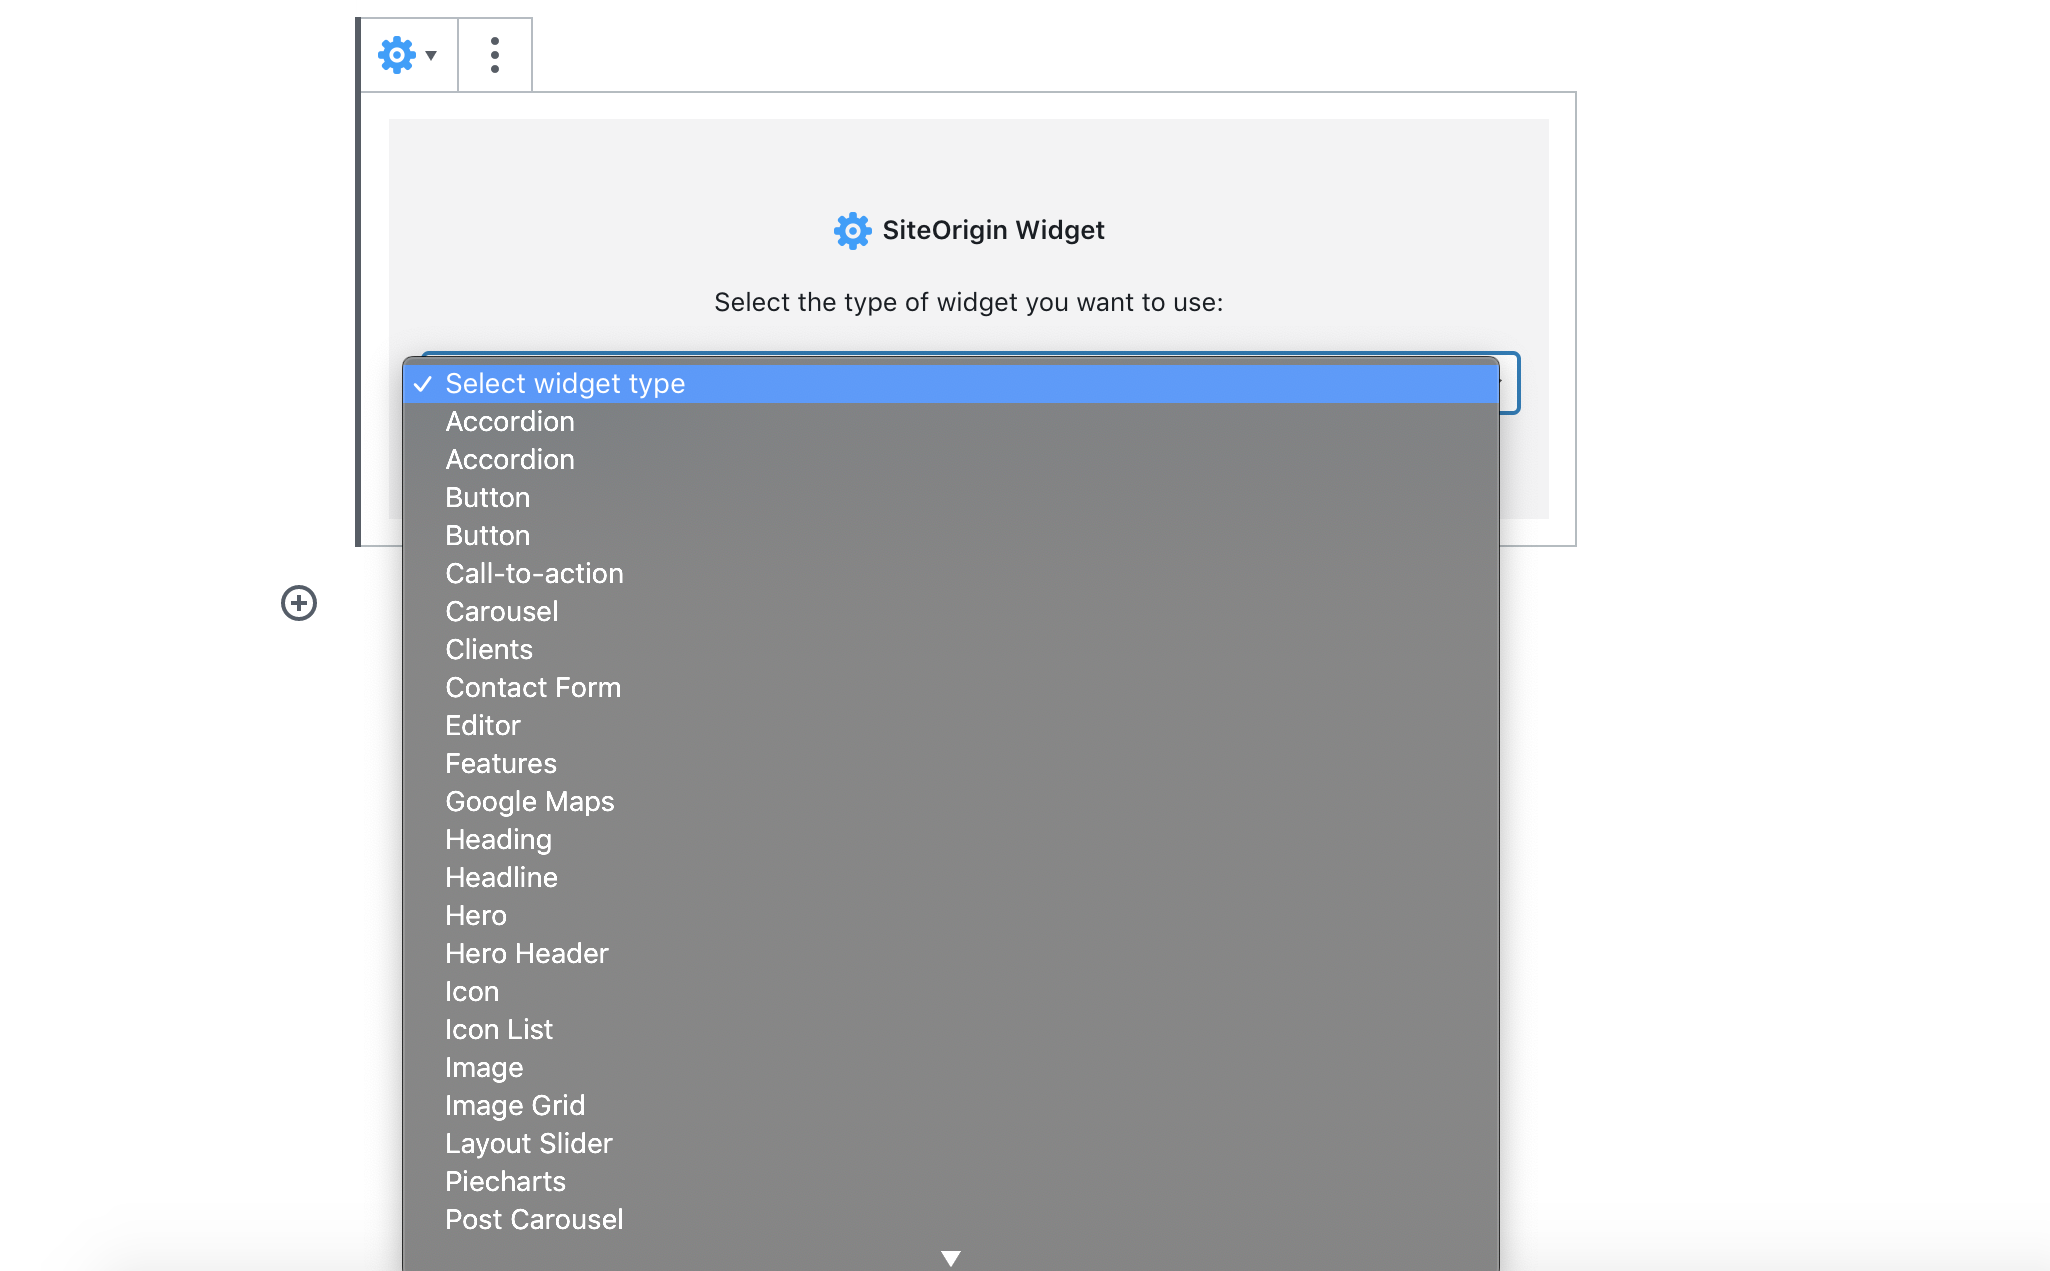Choose the Contact Form widget
This screenshot has width=2050, height=1271.
pyautogui.click(x=533, y=687)
